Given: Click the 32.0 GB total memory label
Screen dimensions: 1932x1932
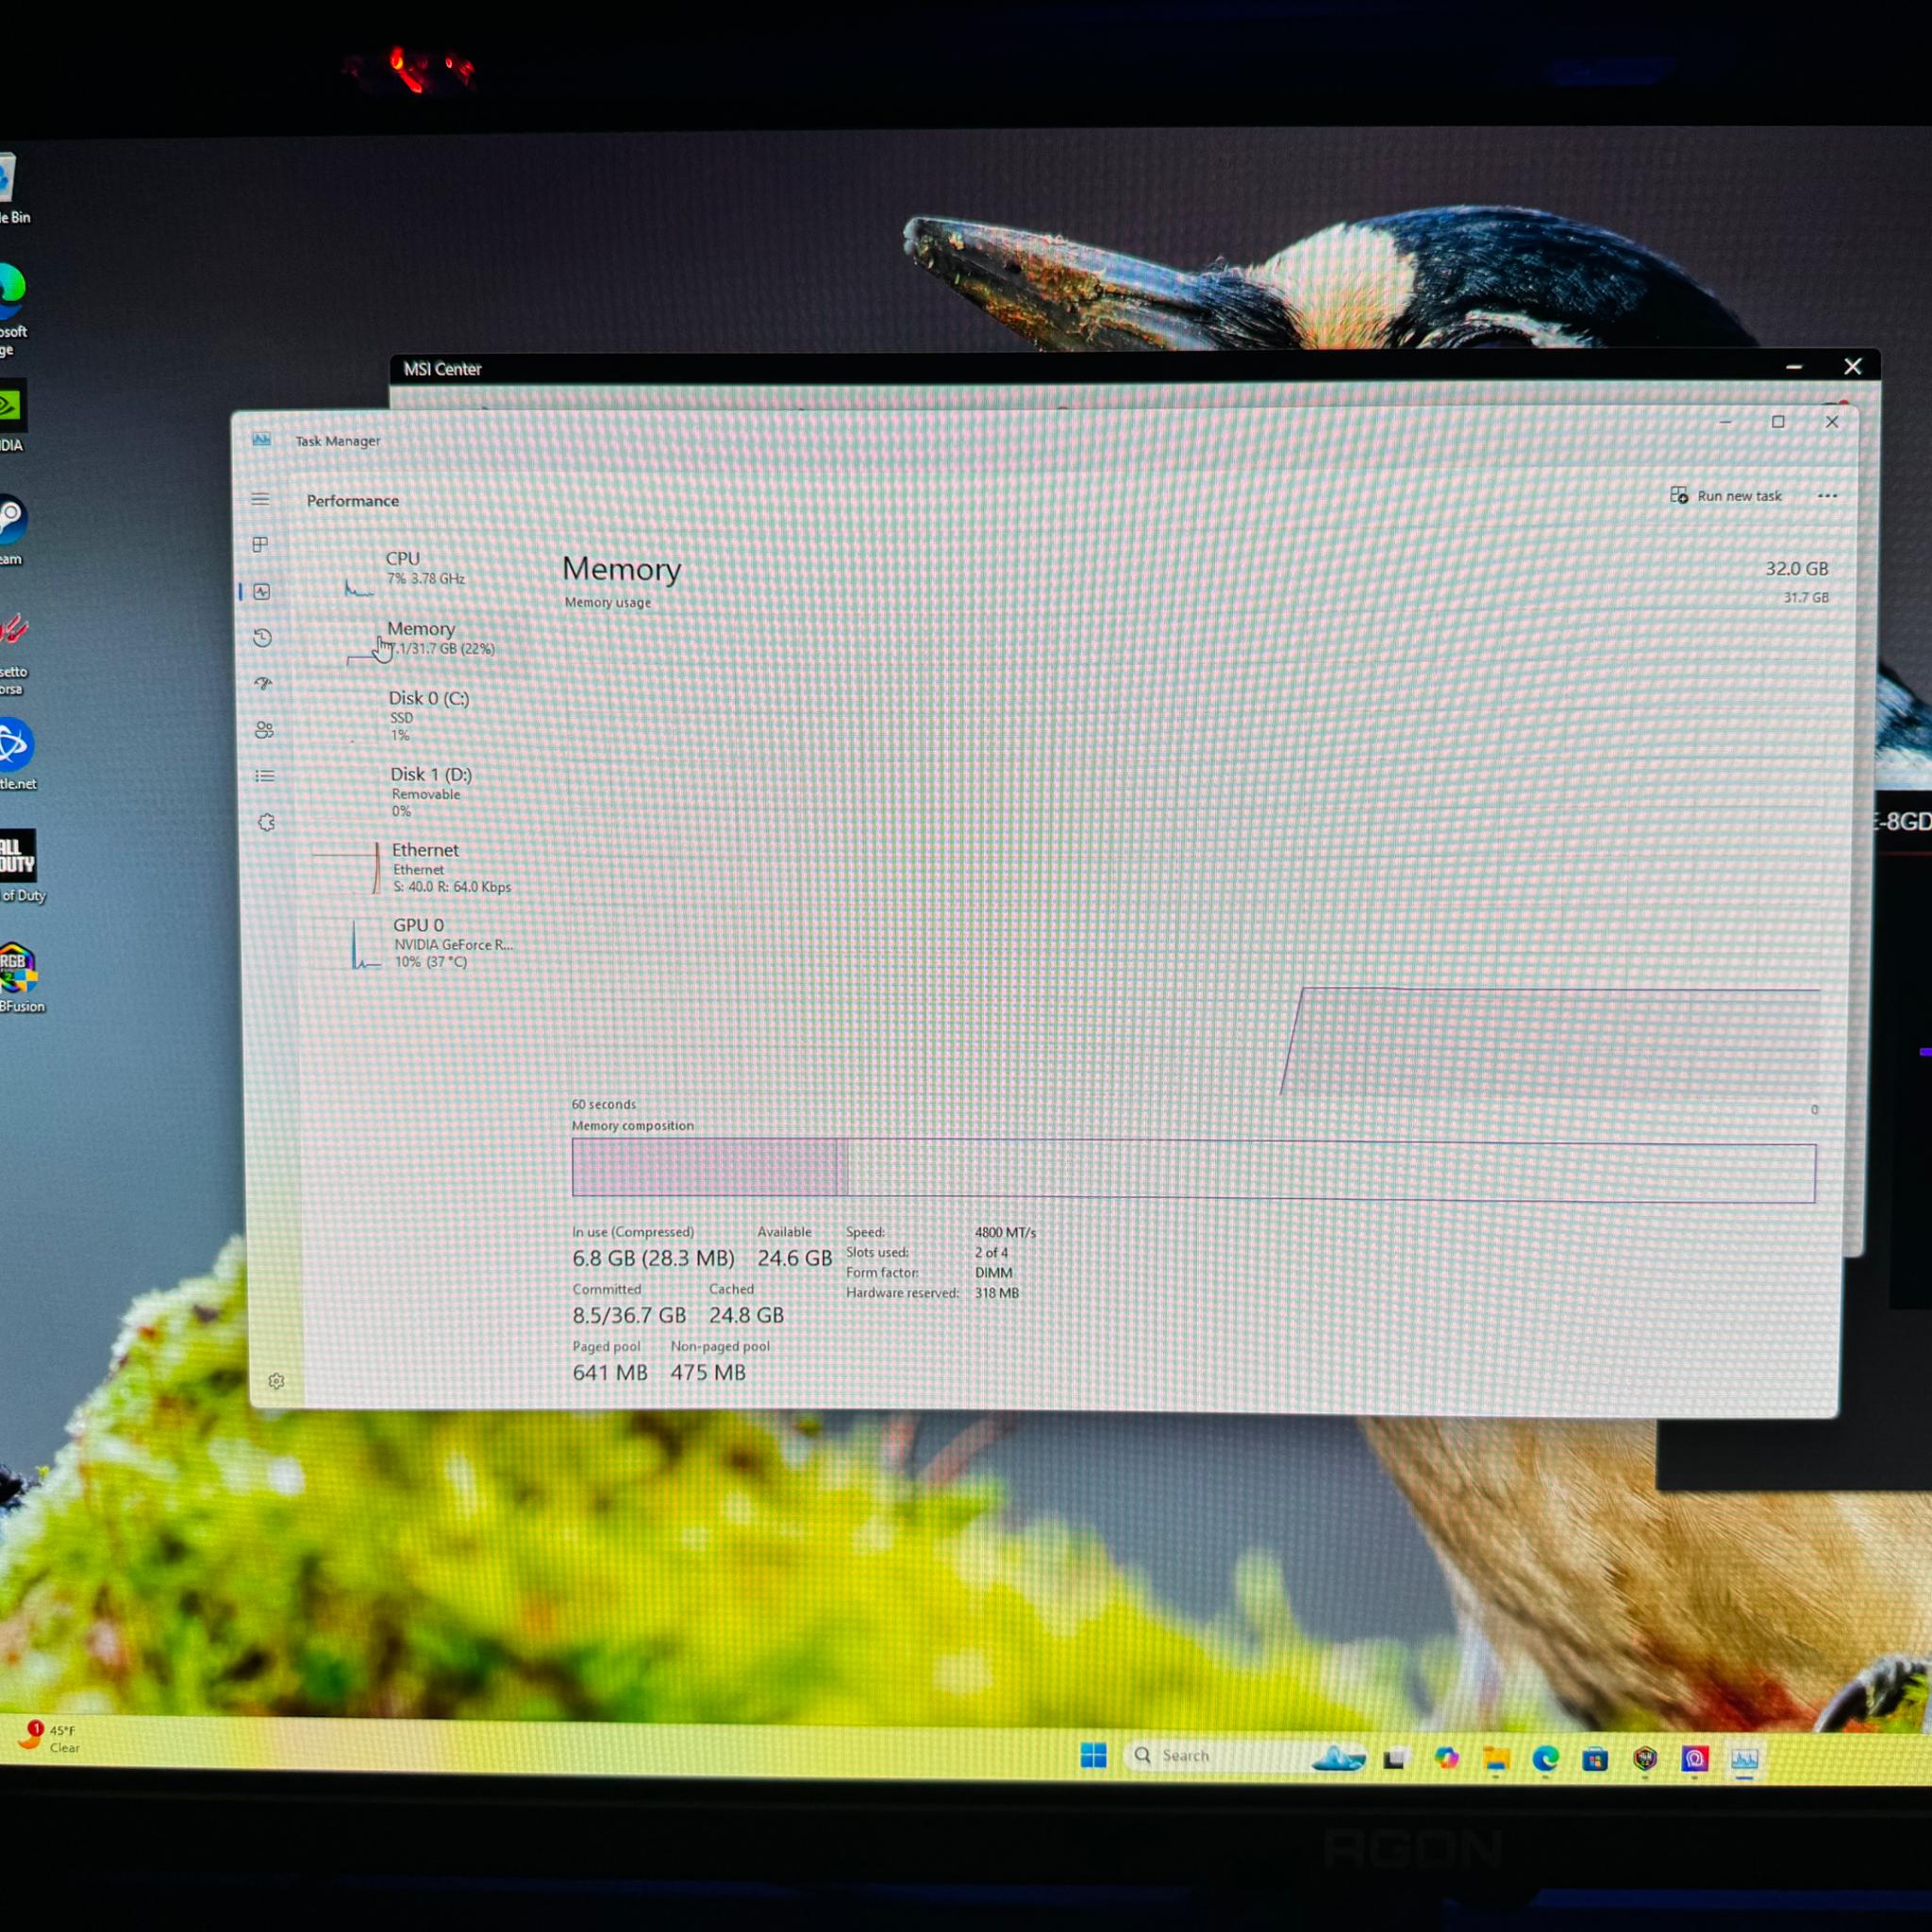Looking at the screenshot, I should point(1796,568).
